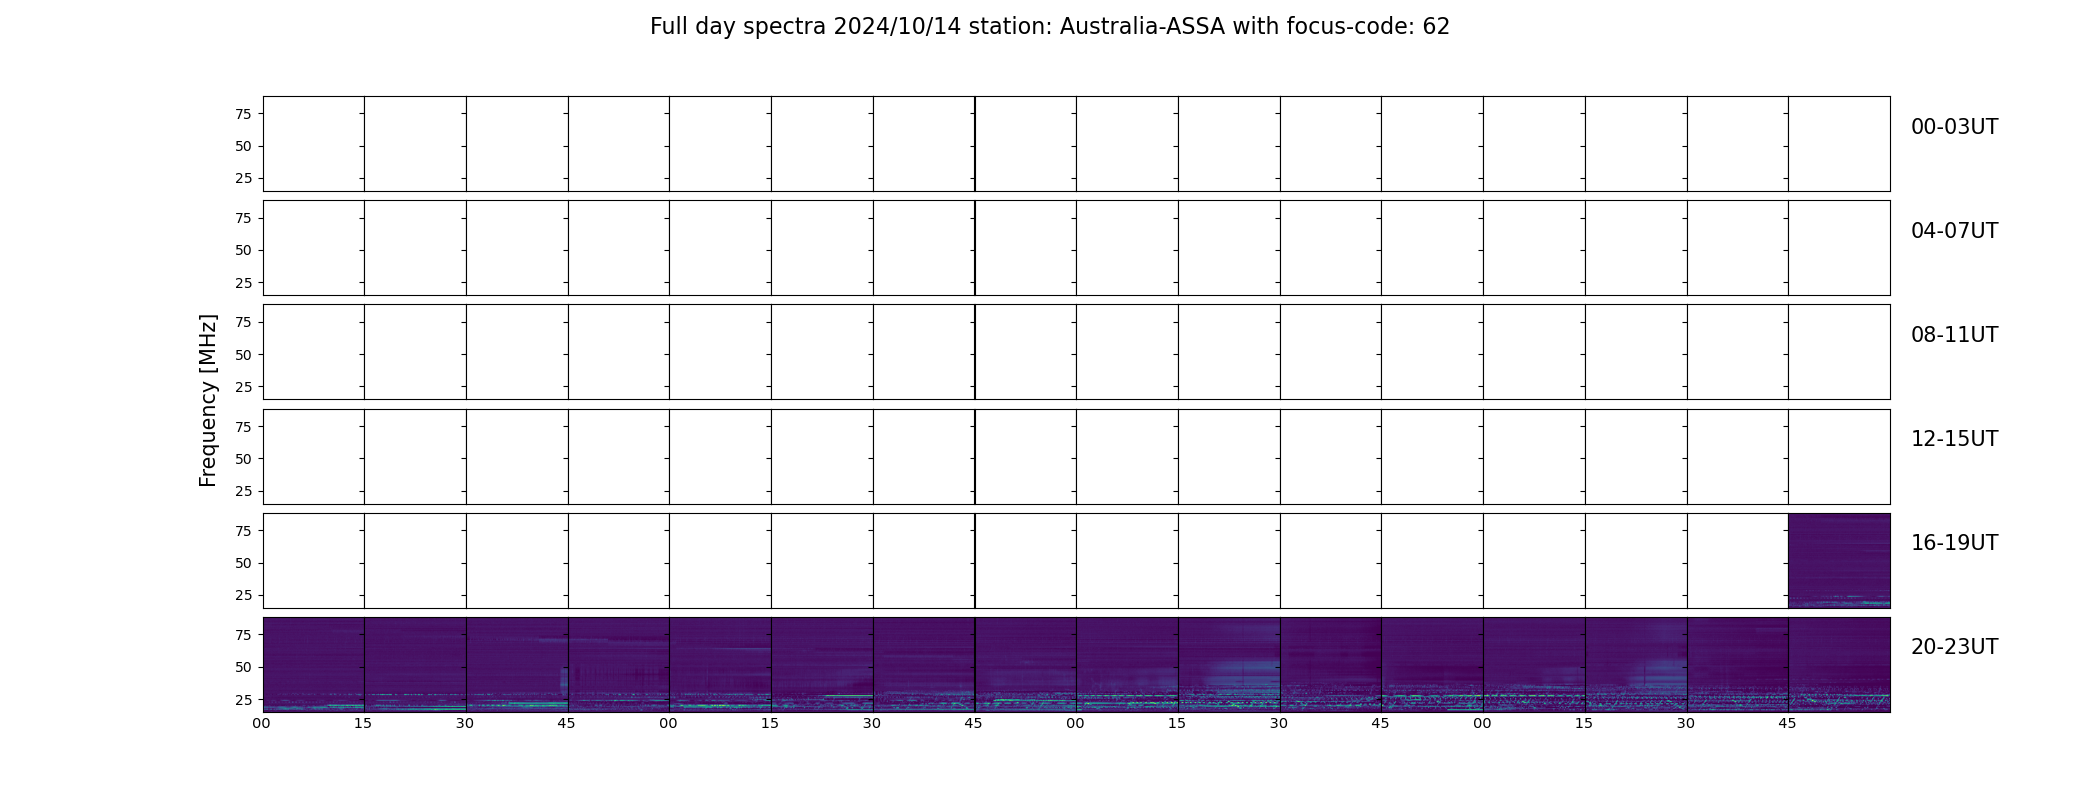Open the last 23:45 spectrogram in the 20-23UT row

(x=1839, y=665)
